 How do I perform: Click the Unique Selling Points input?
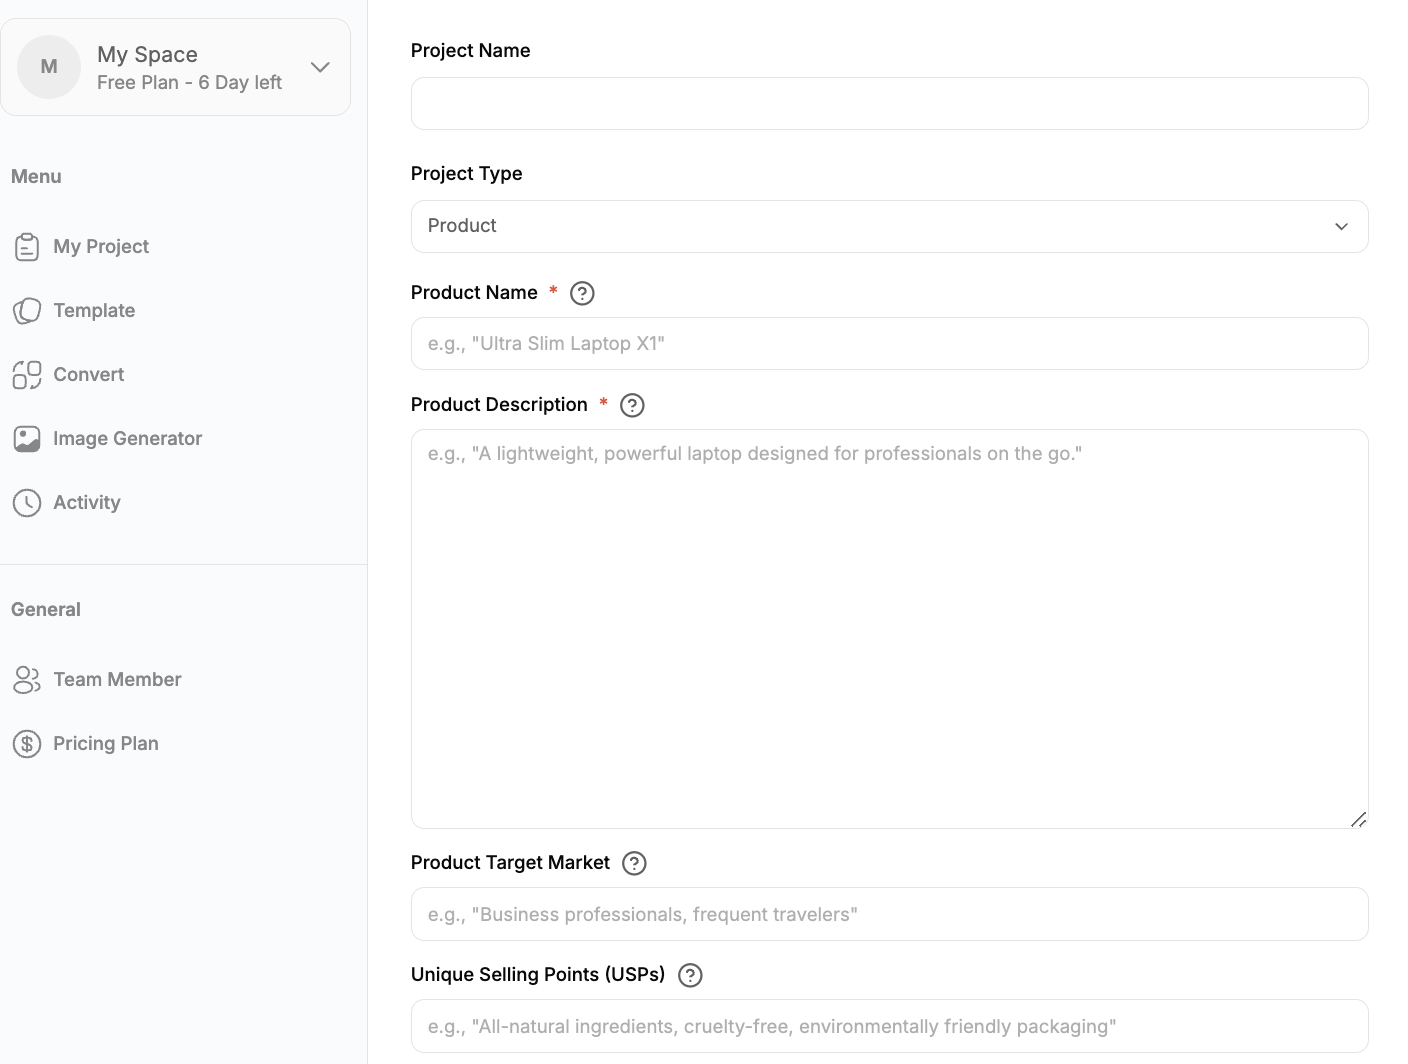(x=889, y=1026)
